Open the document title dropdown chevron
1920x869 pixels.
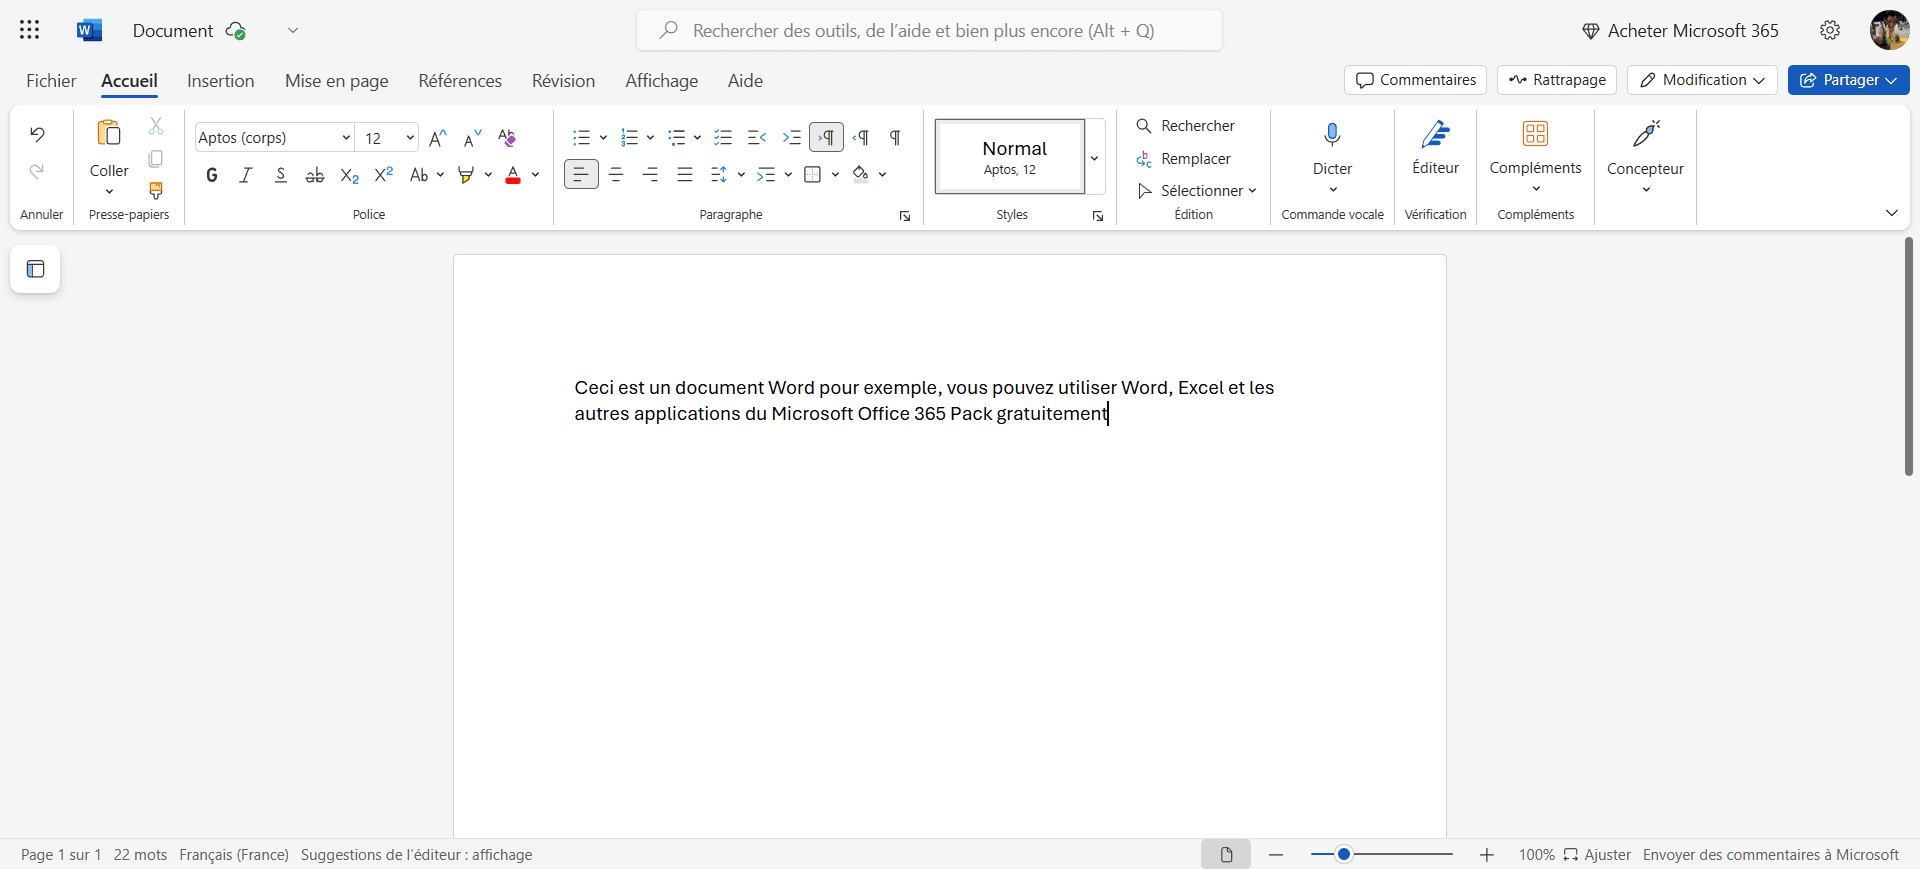[x=293, y=30]
